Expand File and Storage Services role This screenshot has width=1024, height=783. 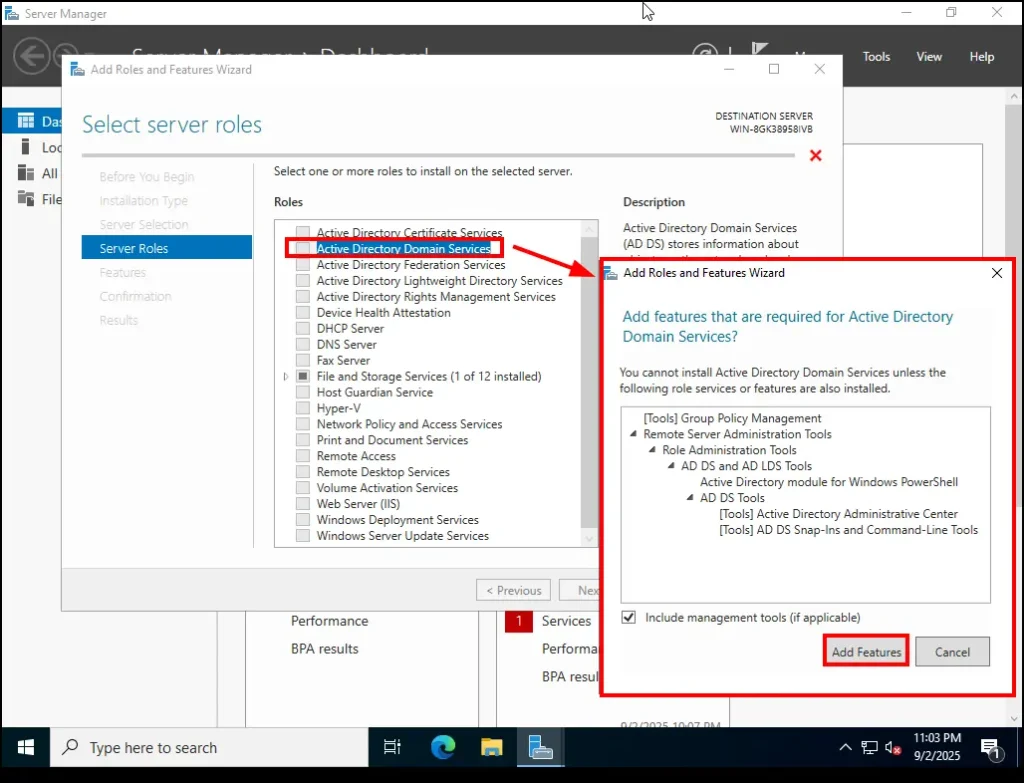coord(285,376)
